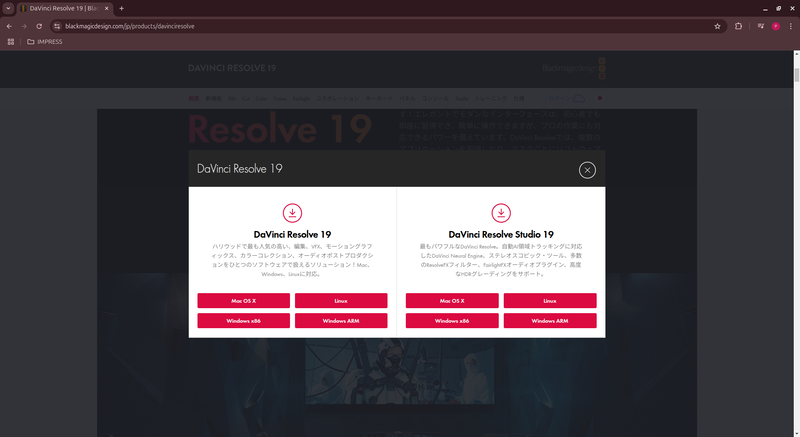Open the media controls icon in toolbar
800x437 pixels.
[761, 26]
